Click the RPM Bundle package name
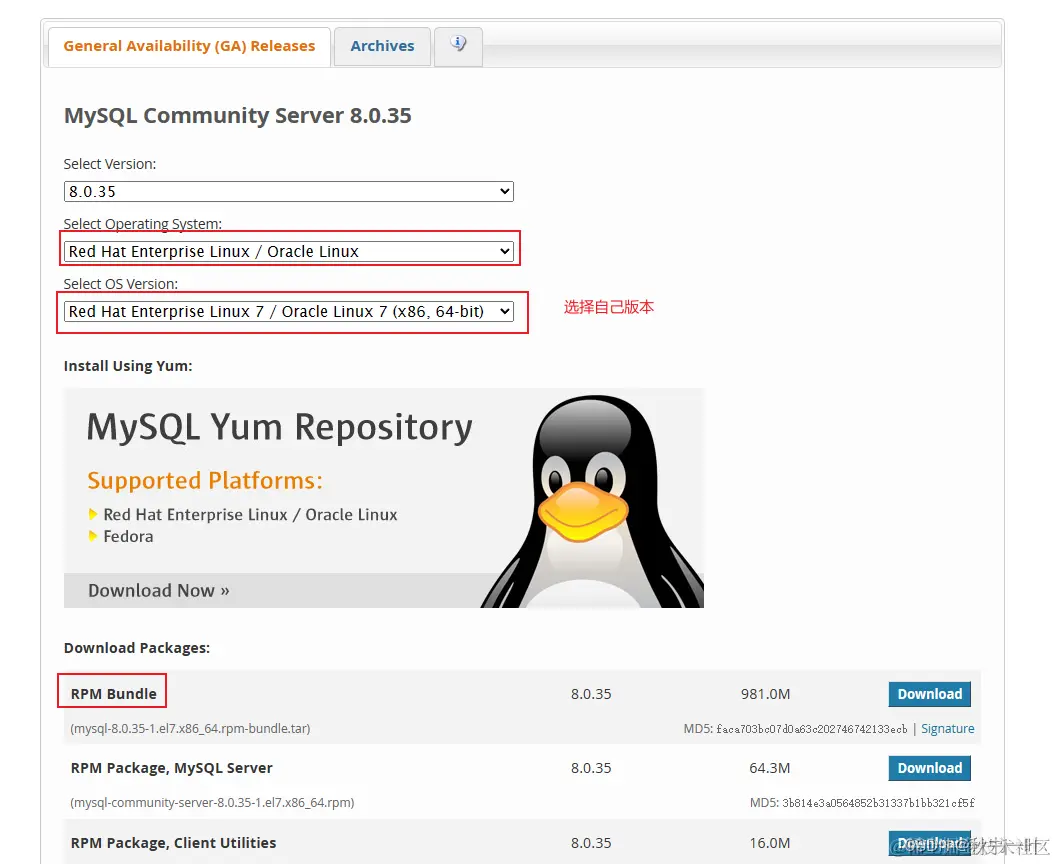The image size is (1057, 864). click(x=113, y=693)
